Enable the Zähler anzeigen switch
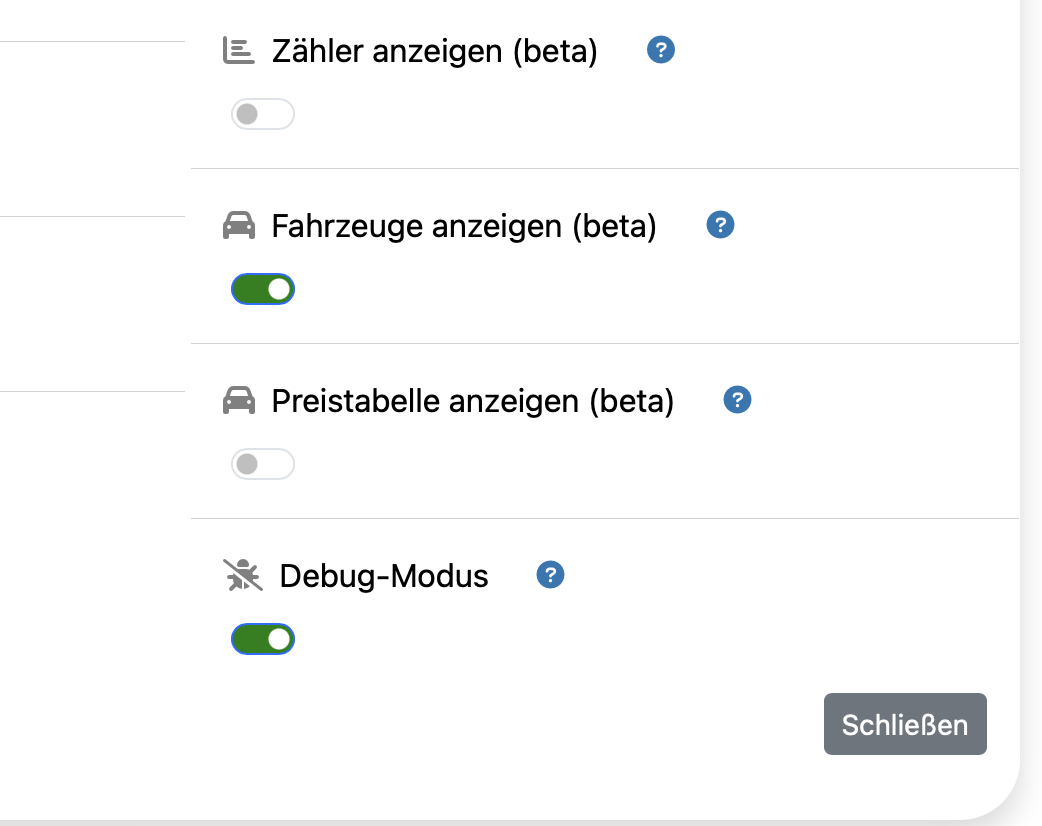The height and width of the screenshot is (826, 1042). (263, 114)
